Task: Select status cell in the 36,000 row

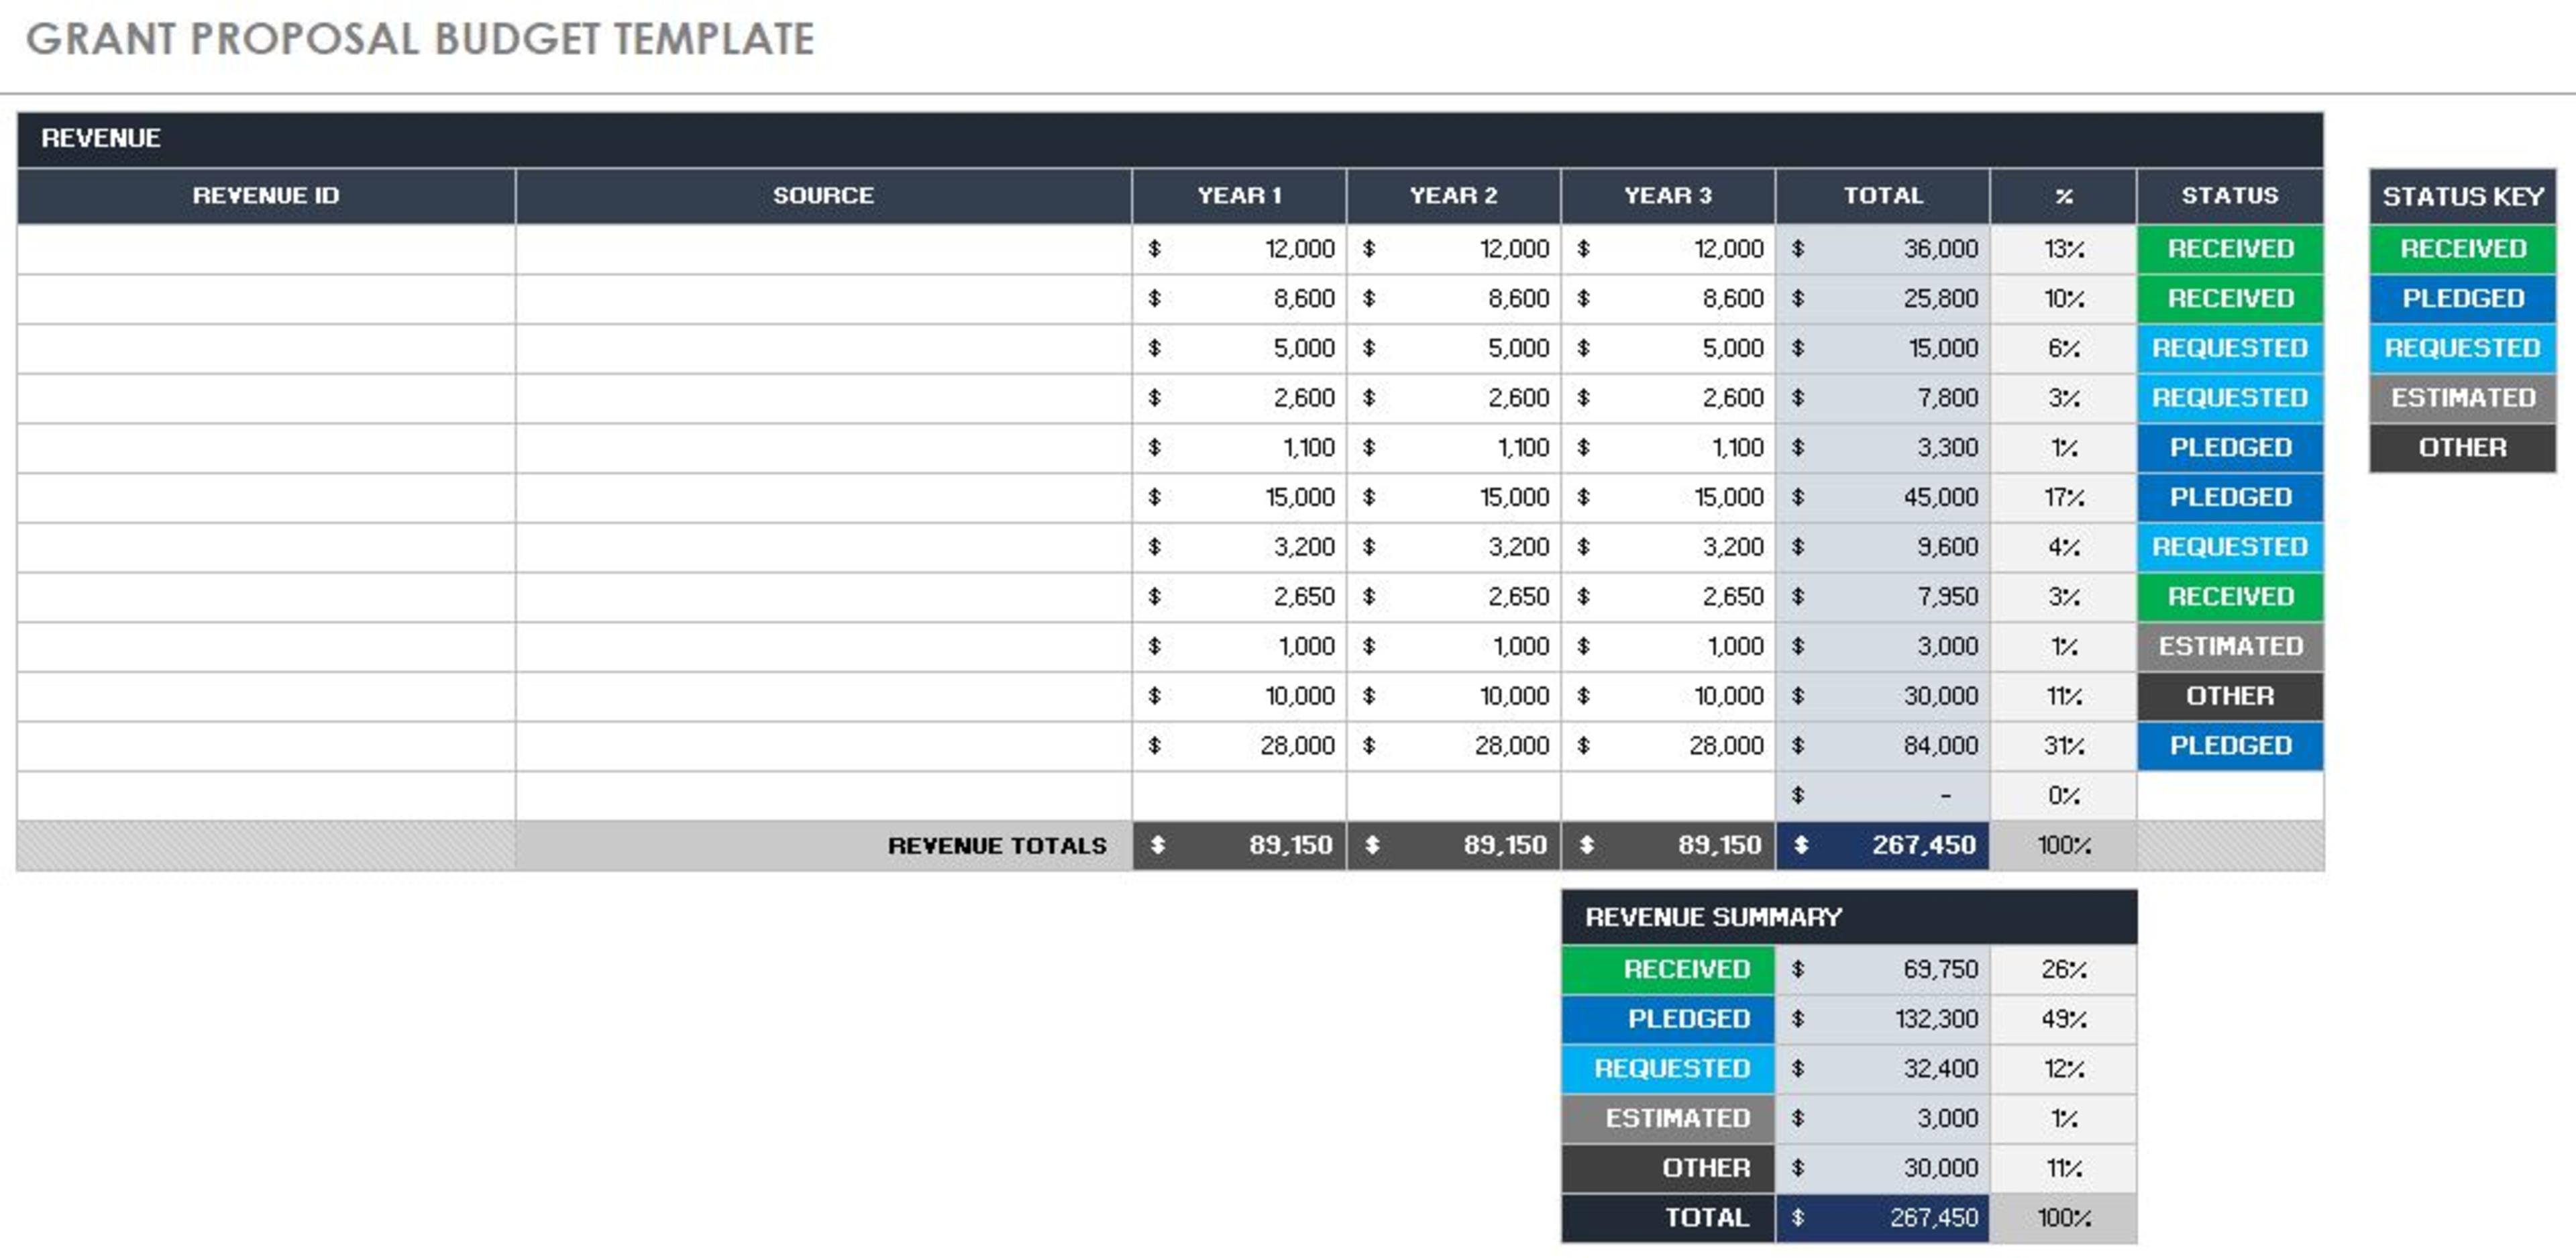Action: click(x=2230, y=248)
